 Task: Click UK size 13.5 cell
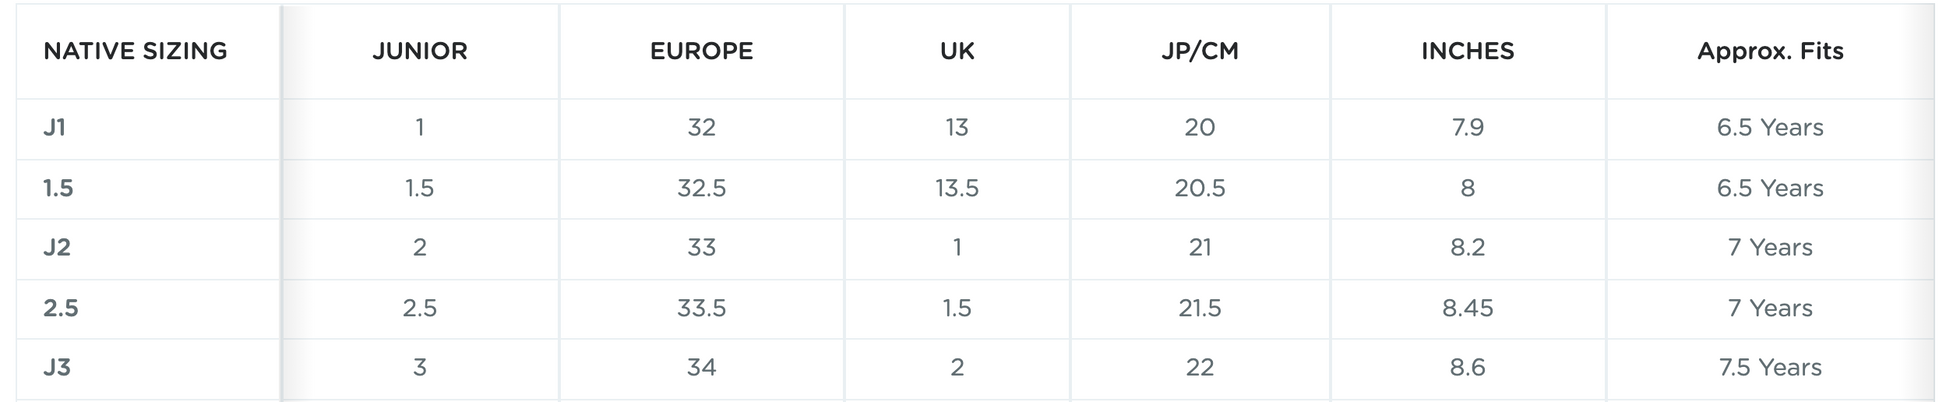(x=957, y=188)
